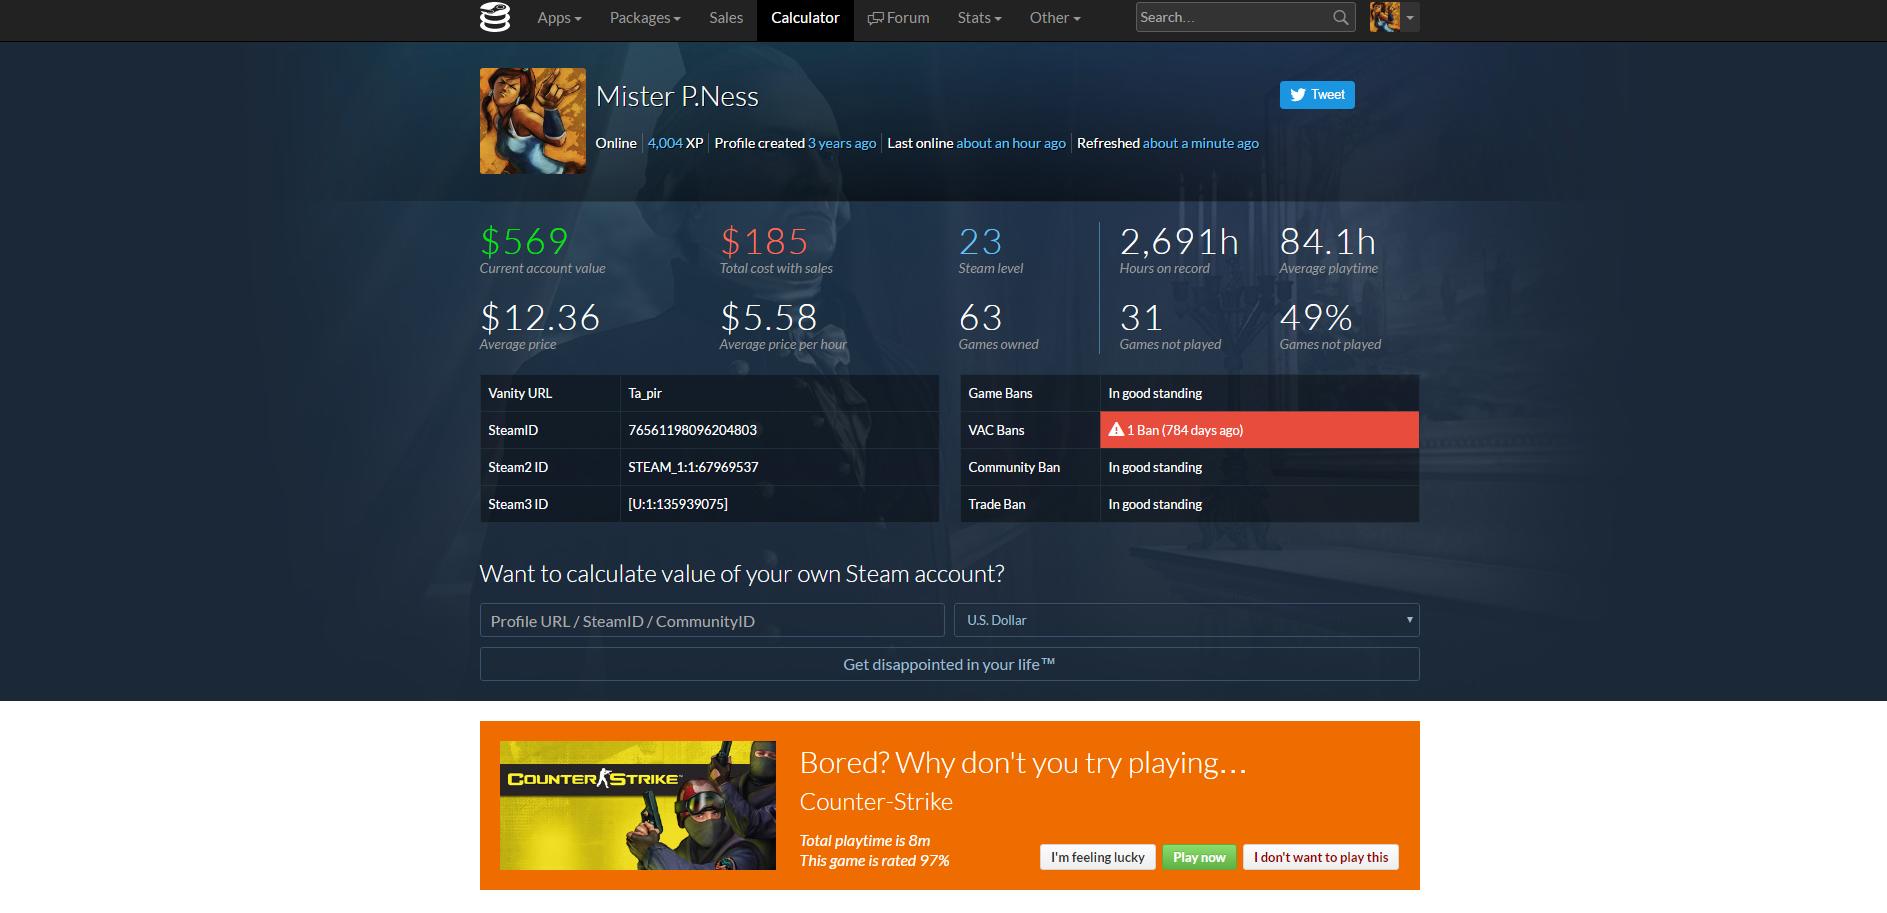Click the 63 games owned value
Screen dimensions: 1887x913
point(980,317)
